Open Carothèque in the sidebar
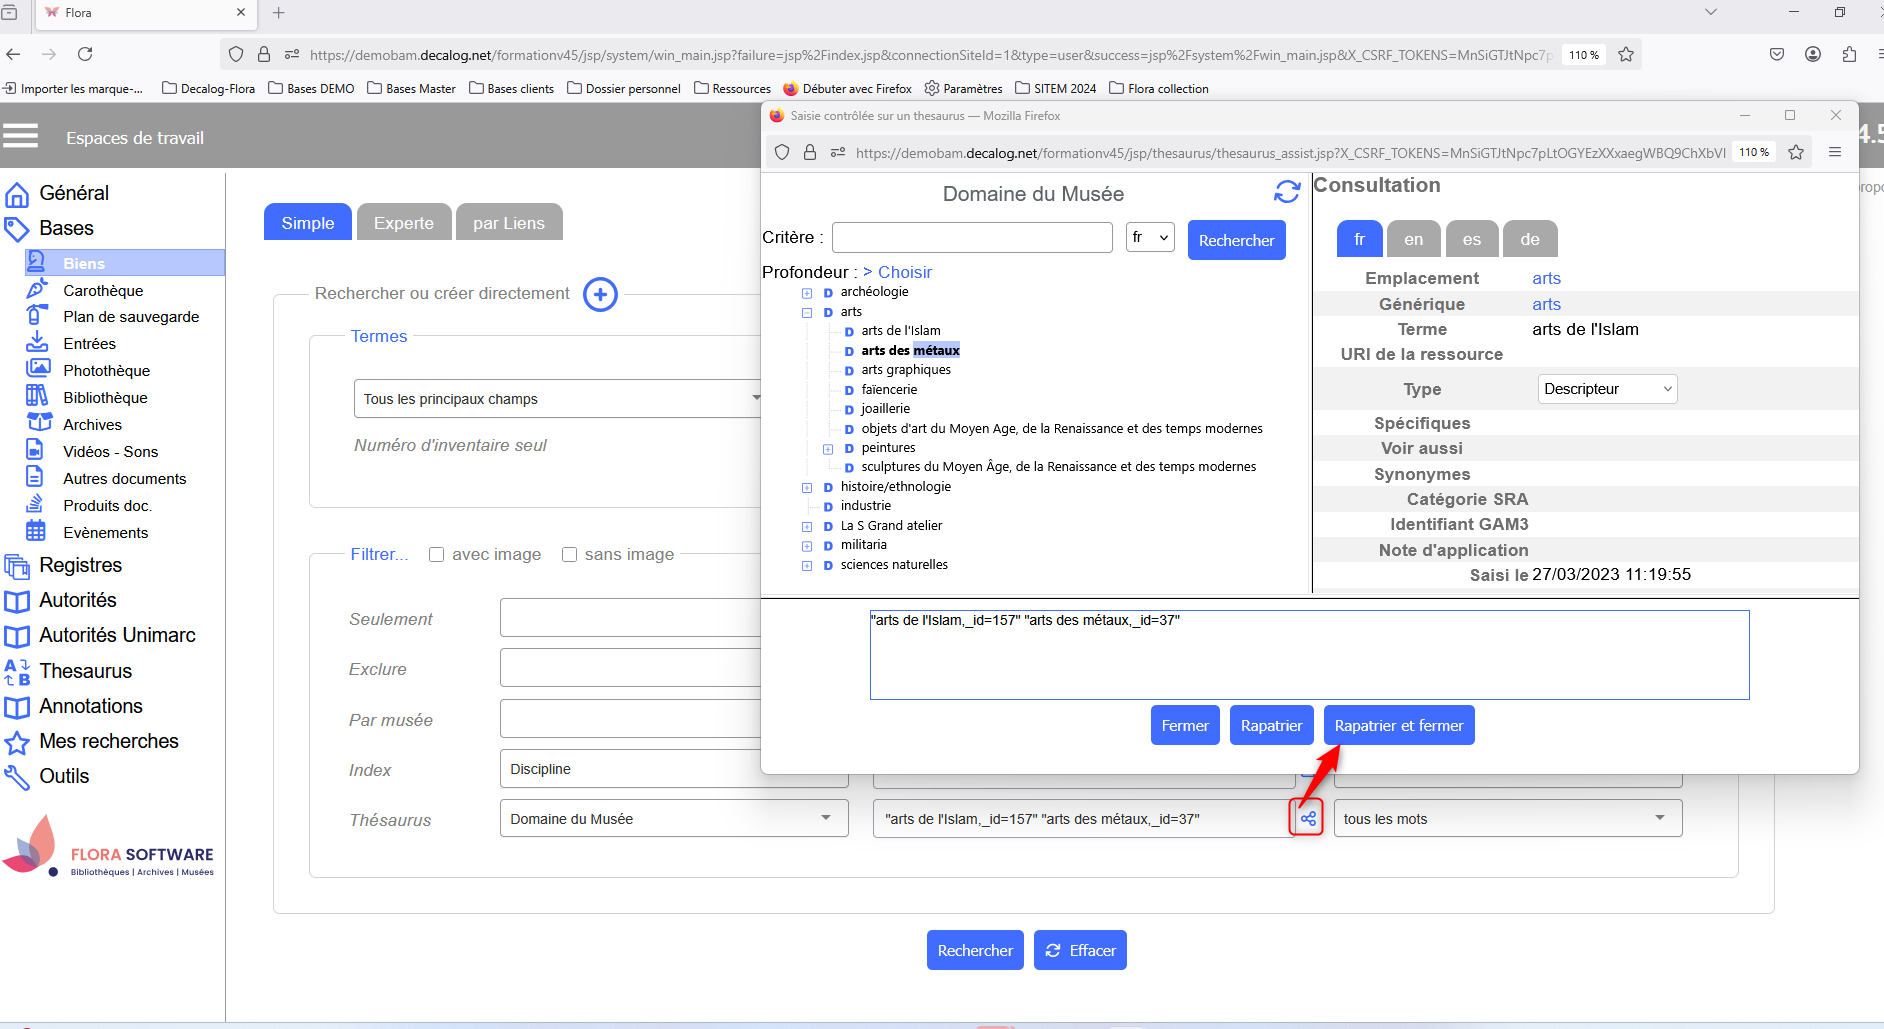This screenshot has width=1884, height=1029. 103,291
